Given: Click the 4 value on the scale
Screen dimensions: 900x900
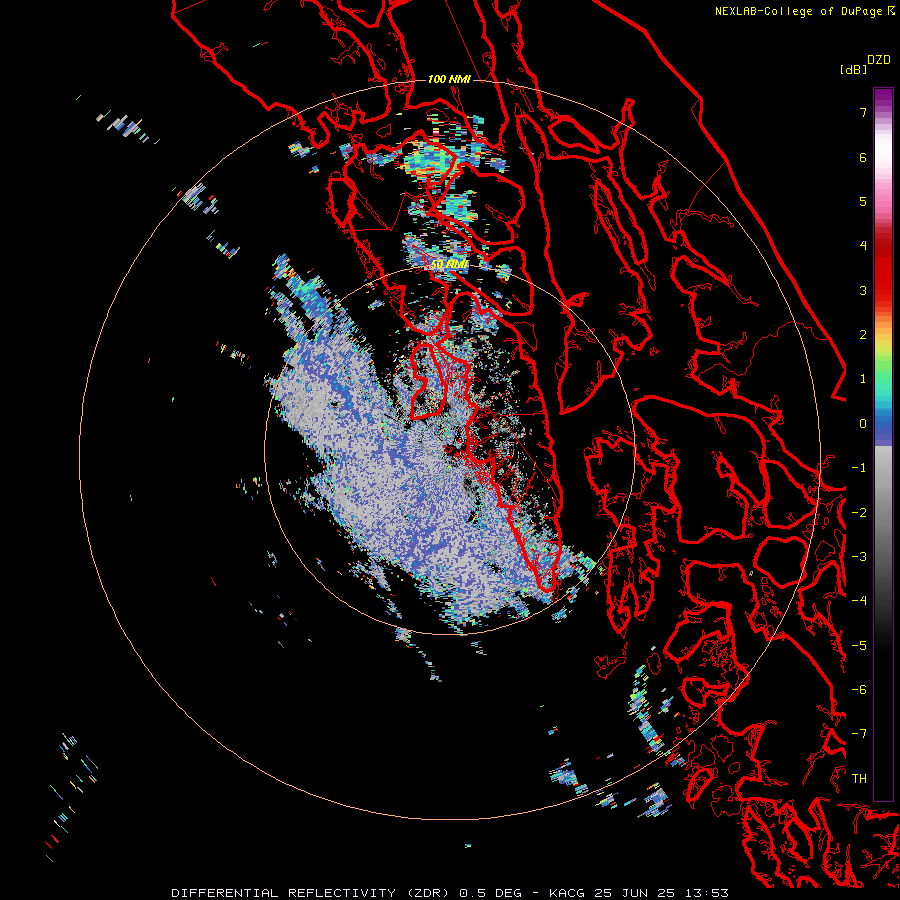Looking at the screenshot, I should (863, 246).
